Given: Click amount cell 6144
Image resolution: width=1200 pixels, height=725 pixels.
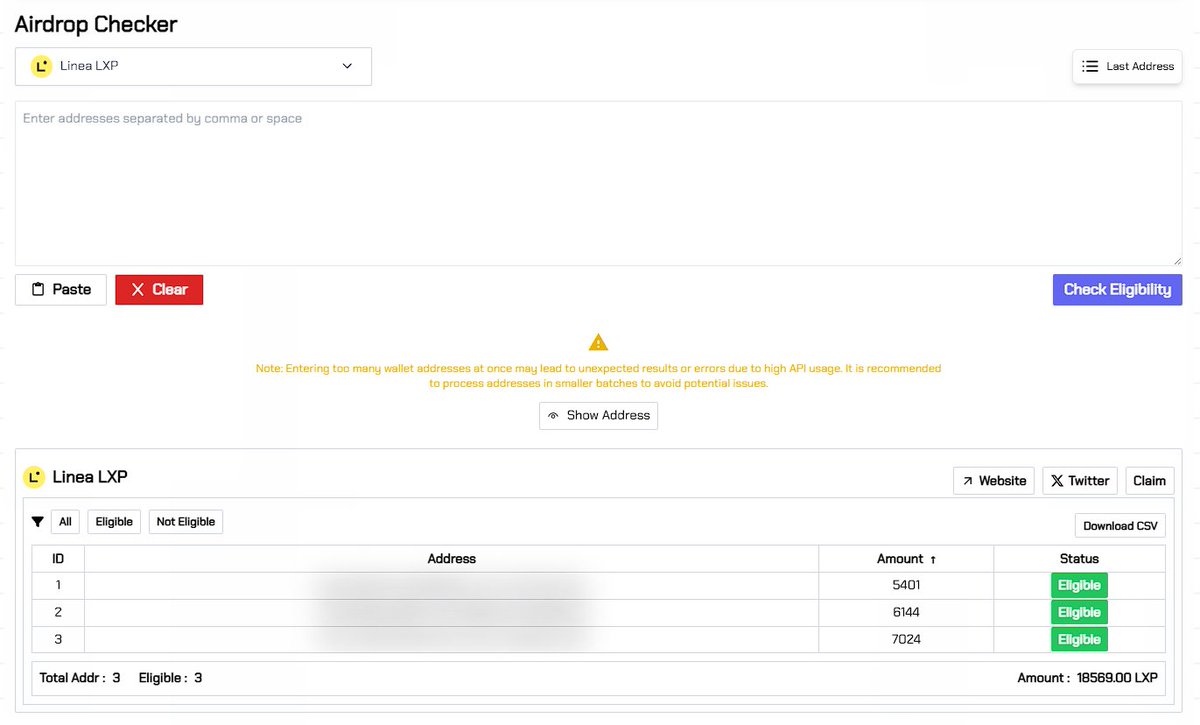Looking at the screenshot, I should pyautogui.click(x=906, y=612).
